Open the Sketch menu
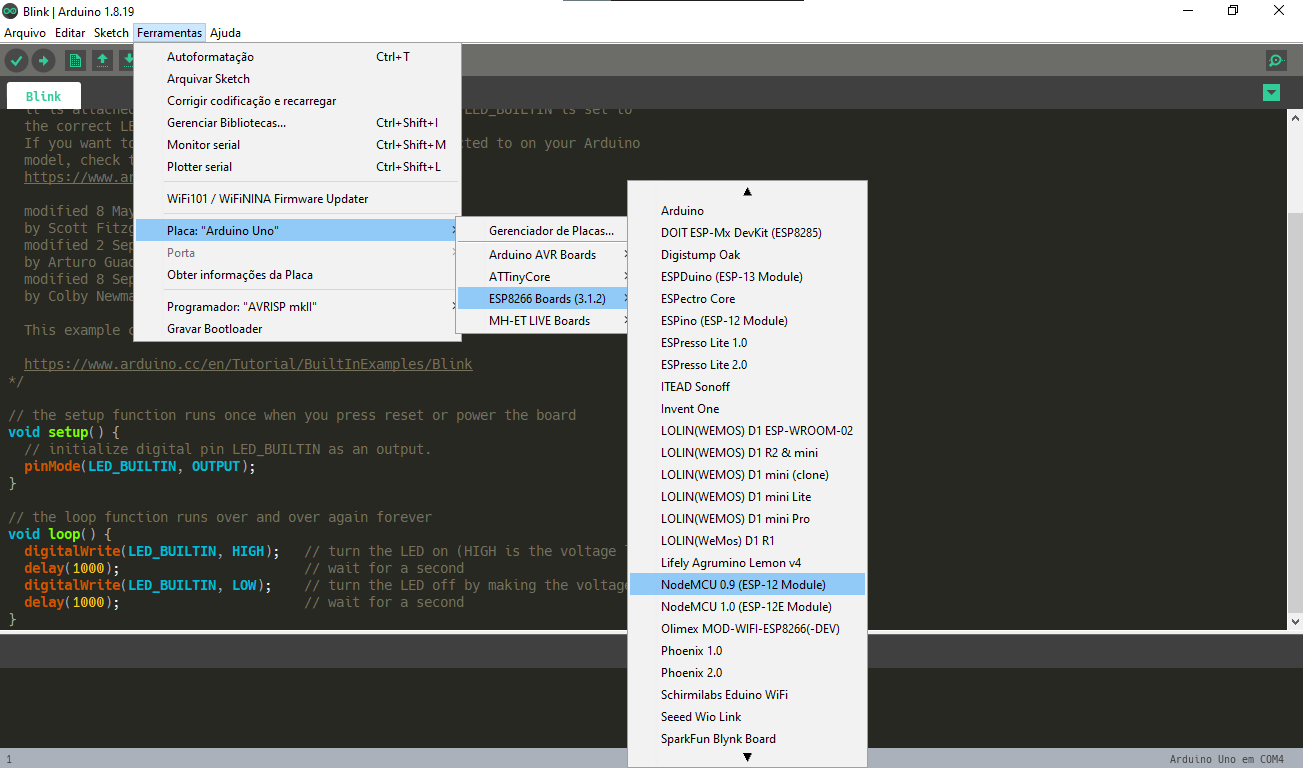This screenshot has width=1303, height=768. pyautogui.click(x=111, y=33)
